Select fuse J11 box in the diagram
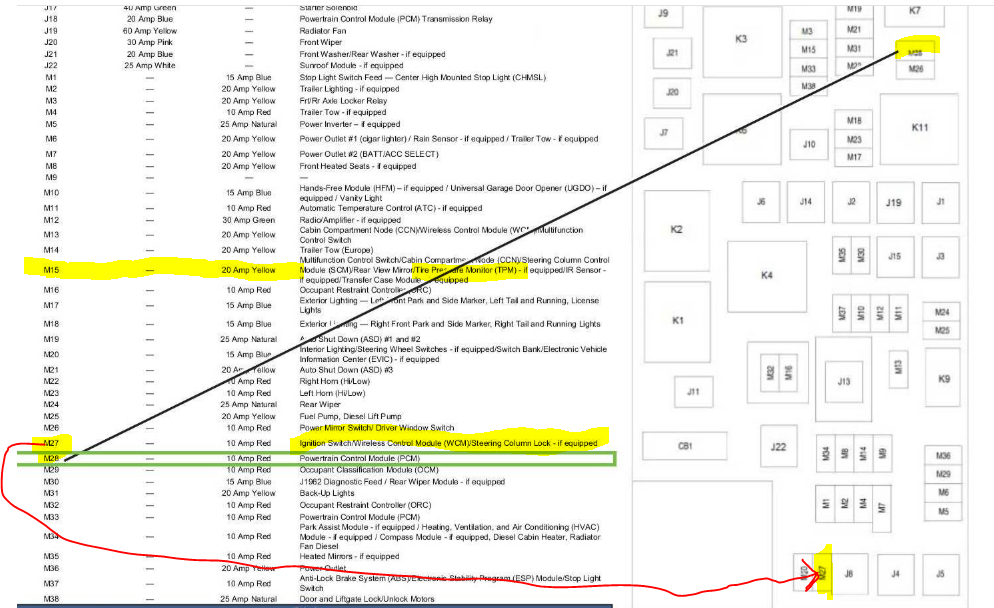 click(694, 392)
